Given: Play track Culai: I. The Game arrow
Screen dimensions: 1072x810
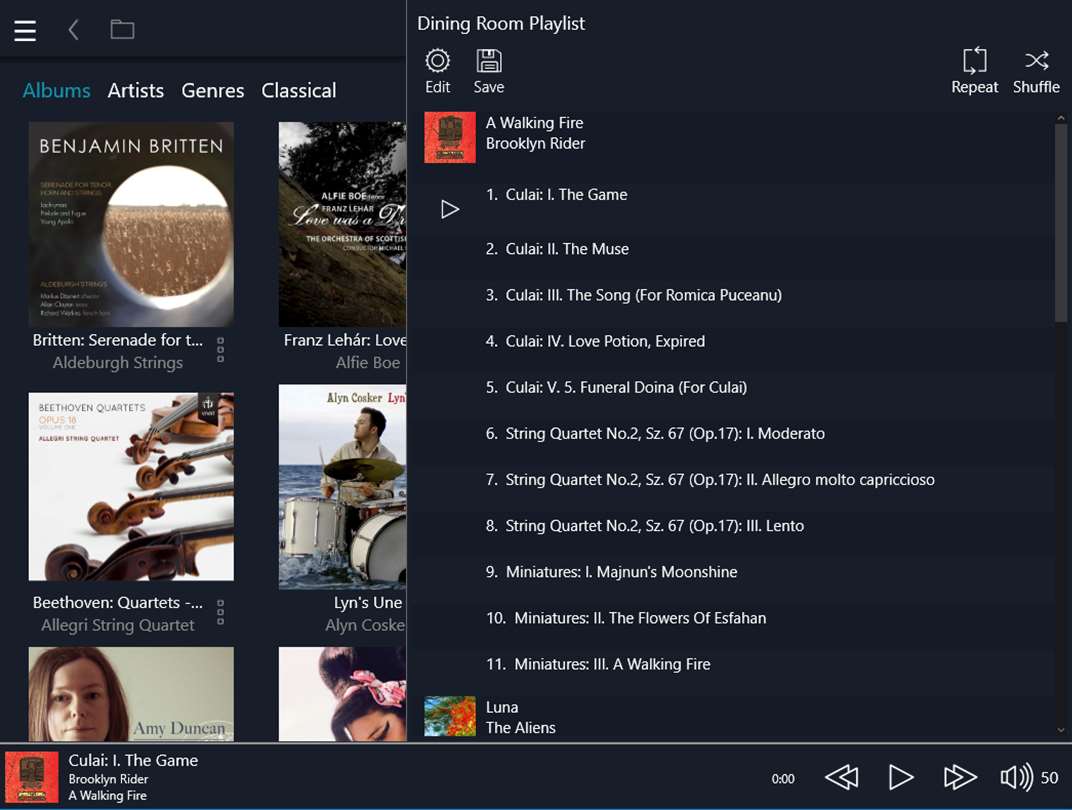Looking at the screenshot, I should (x=450, y=209).
